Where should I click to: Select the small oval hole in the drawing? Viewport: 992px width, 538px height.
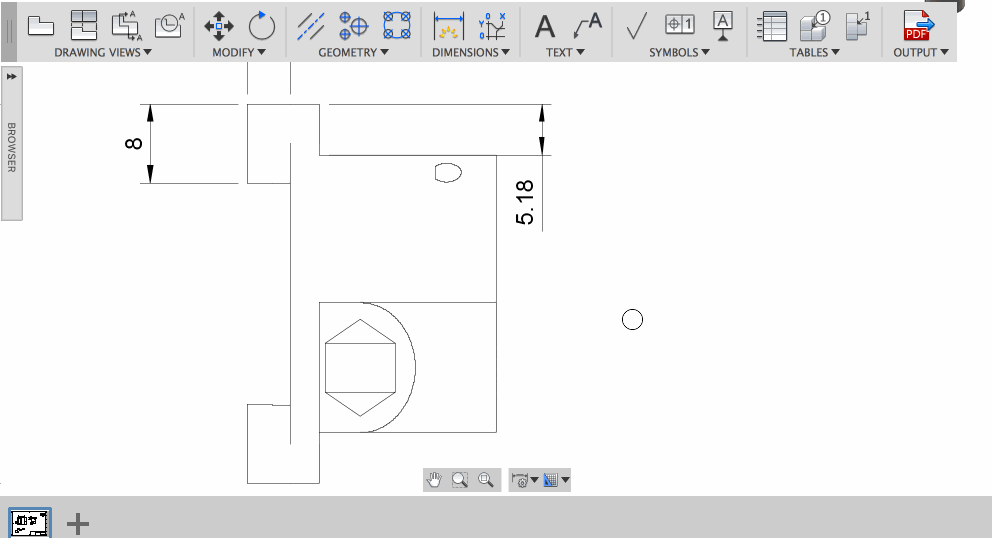click(449, 172)
